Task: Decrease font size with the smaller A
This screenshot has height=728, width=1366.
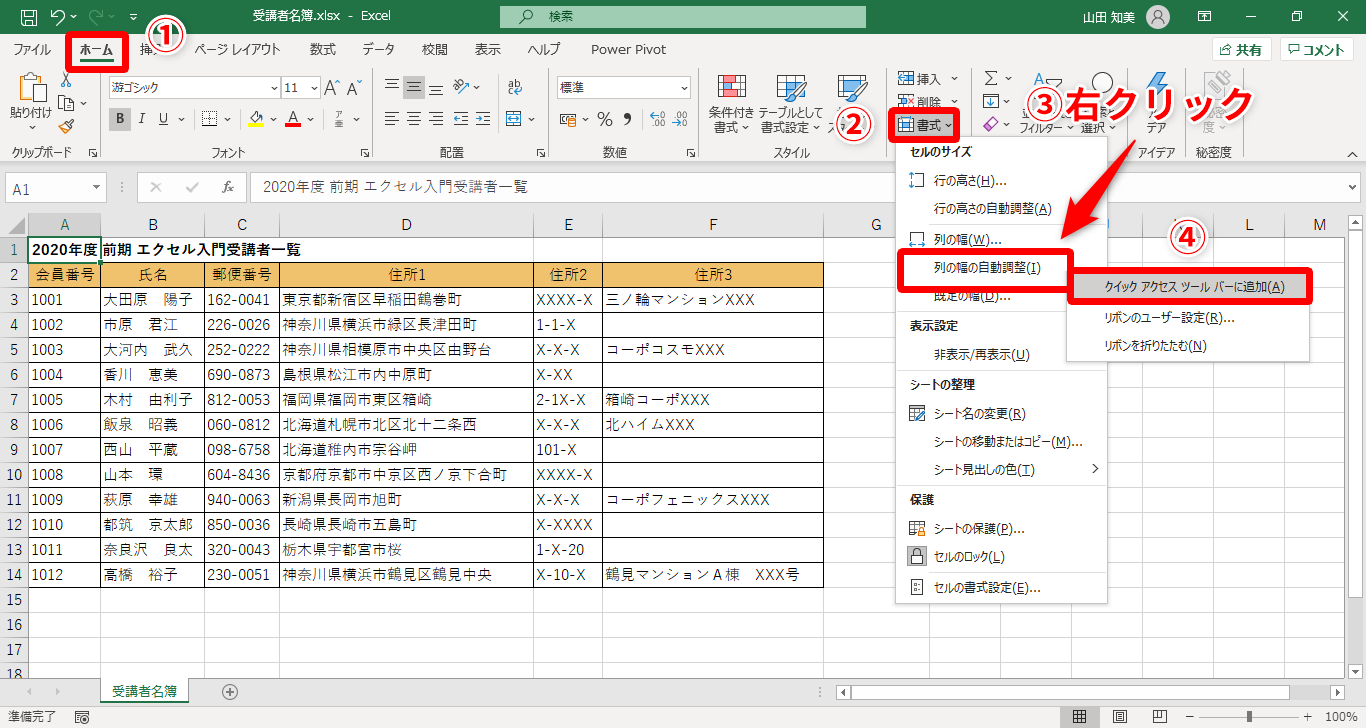Action: click(354, 87)
